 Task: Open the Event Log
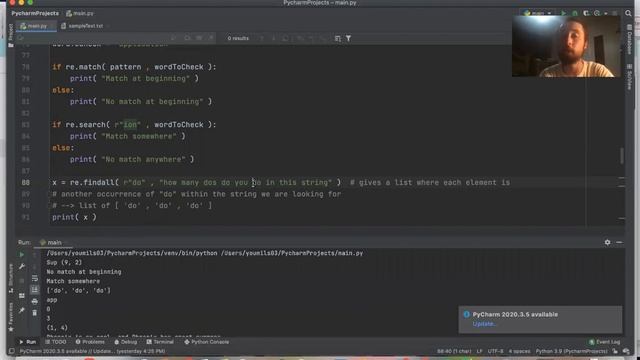[x=604, y=342]
